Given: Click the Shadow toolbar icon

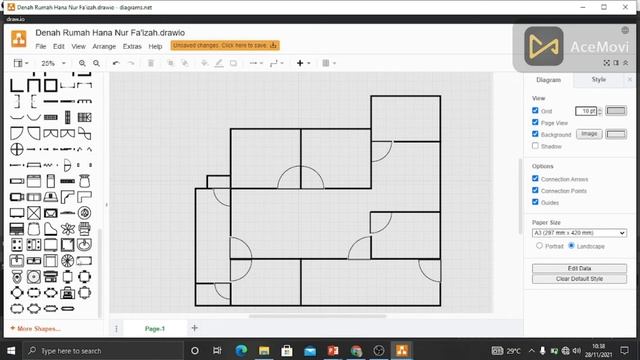Looking at the screenshot, I should click(x=233, y=63).
